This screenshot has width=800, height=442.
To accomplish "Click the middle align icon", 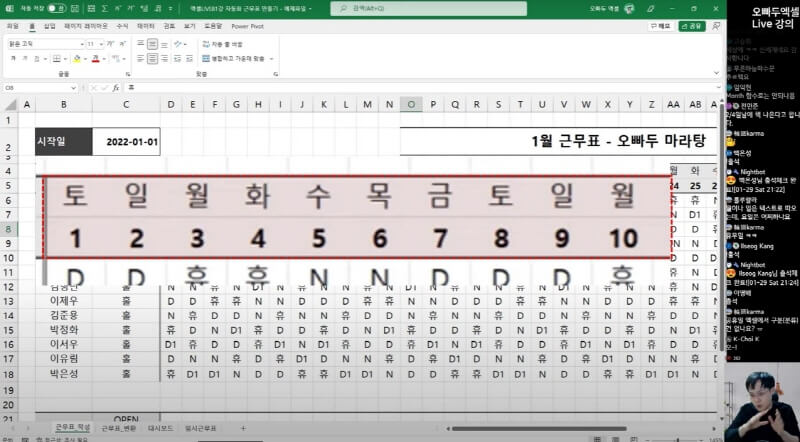I will tap(153, 44).
